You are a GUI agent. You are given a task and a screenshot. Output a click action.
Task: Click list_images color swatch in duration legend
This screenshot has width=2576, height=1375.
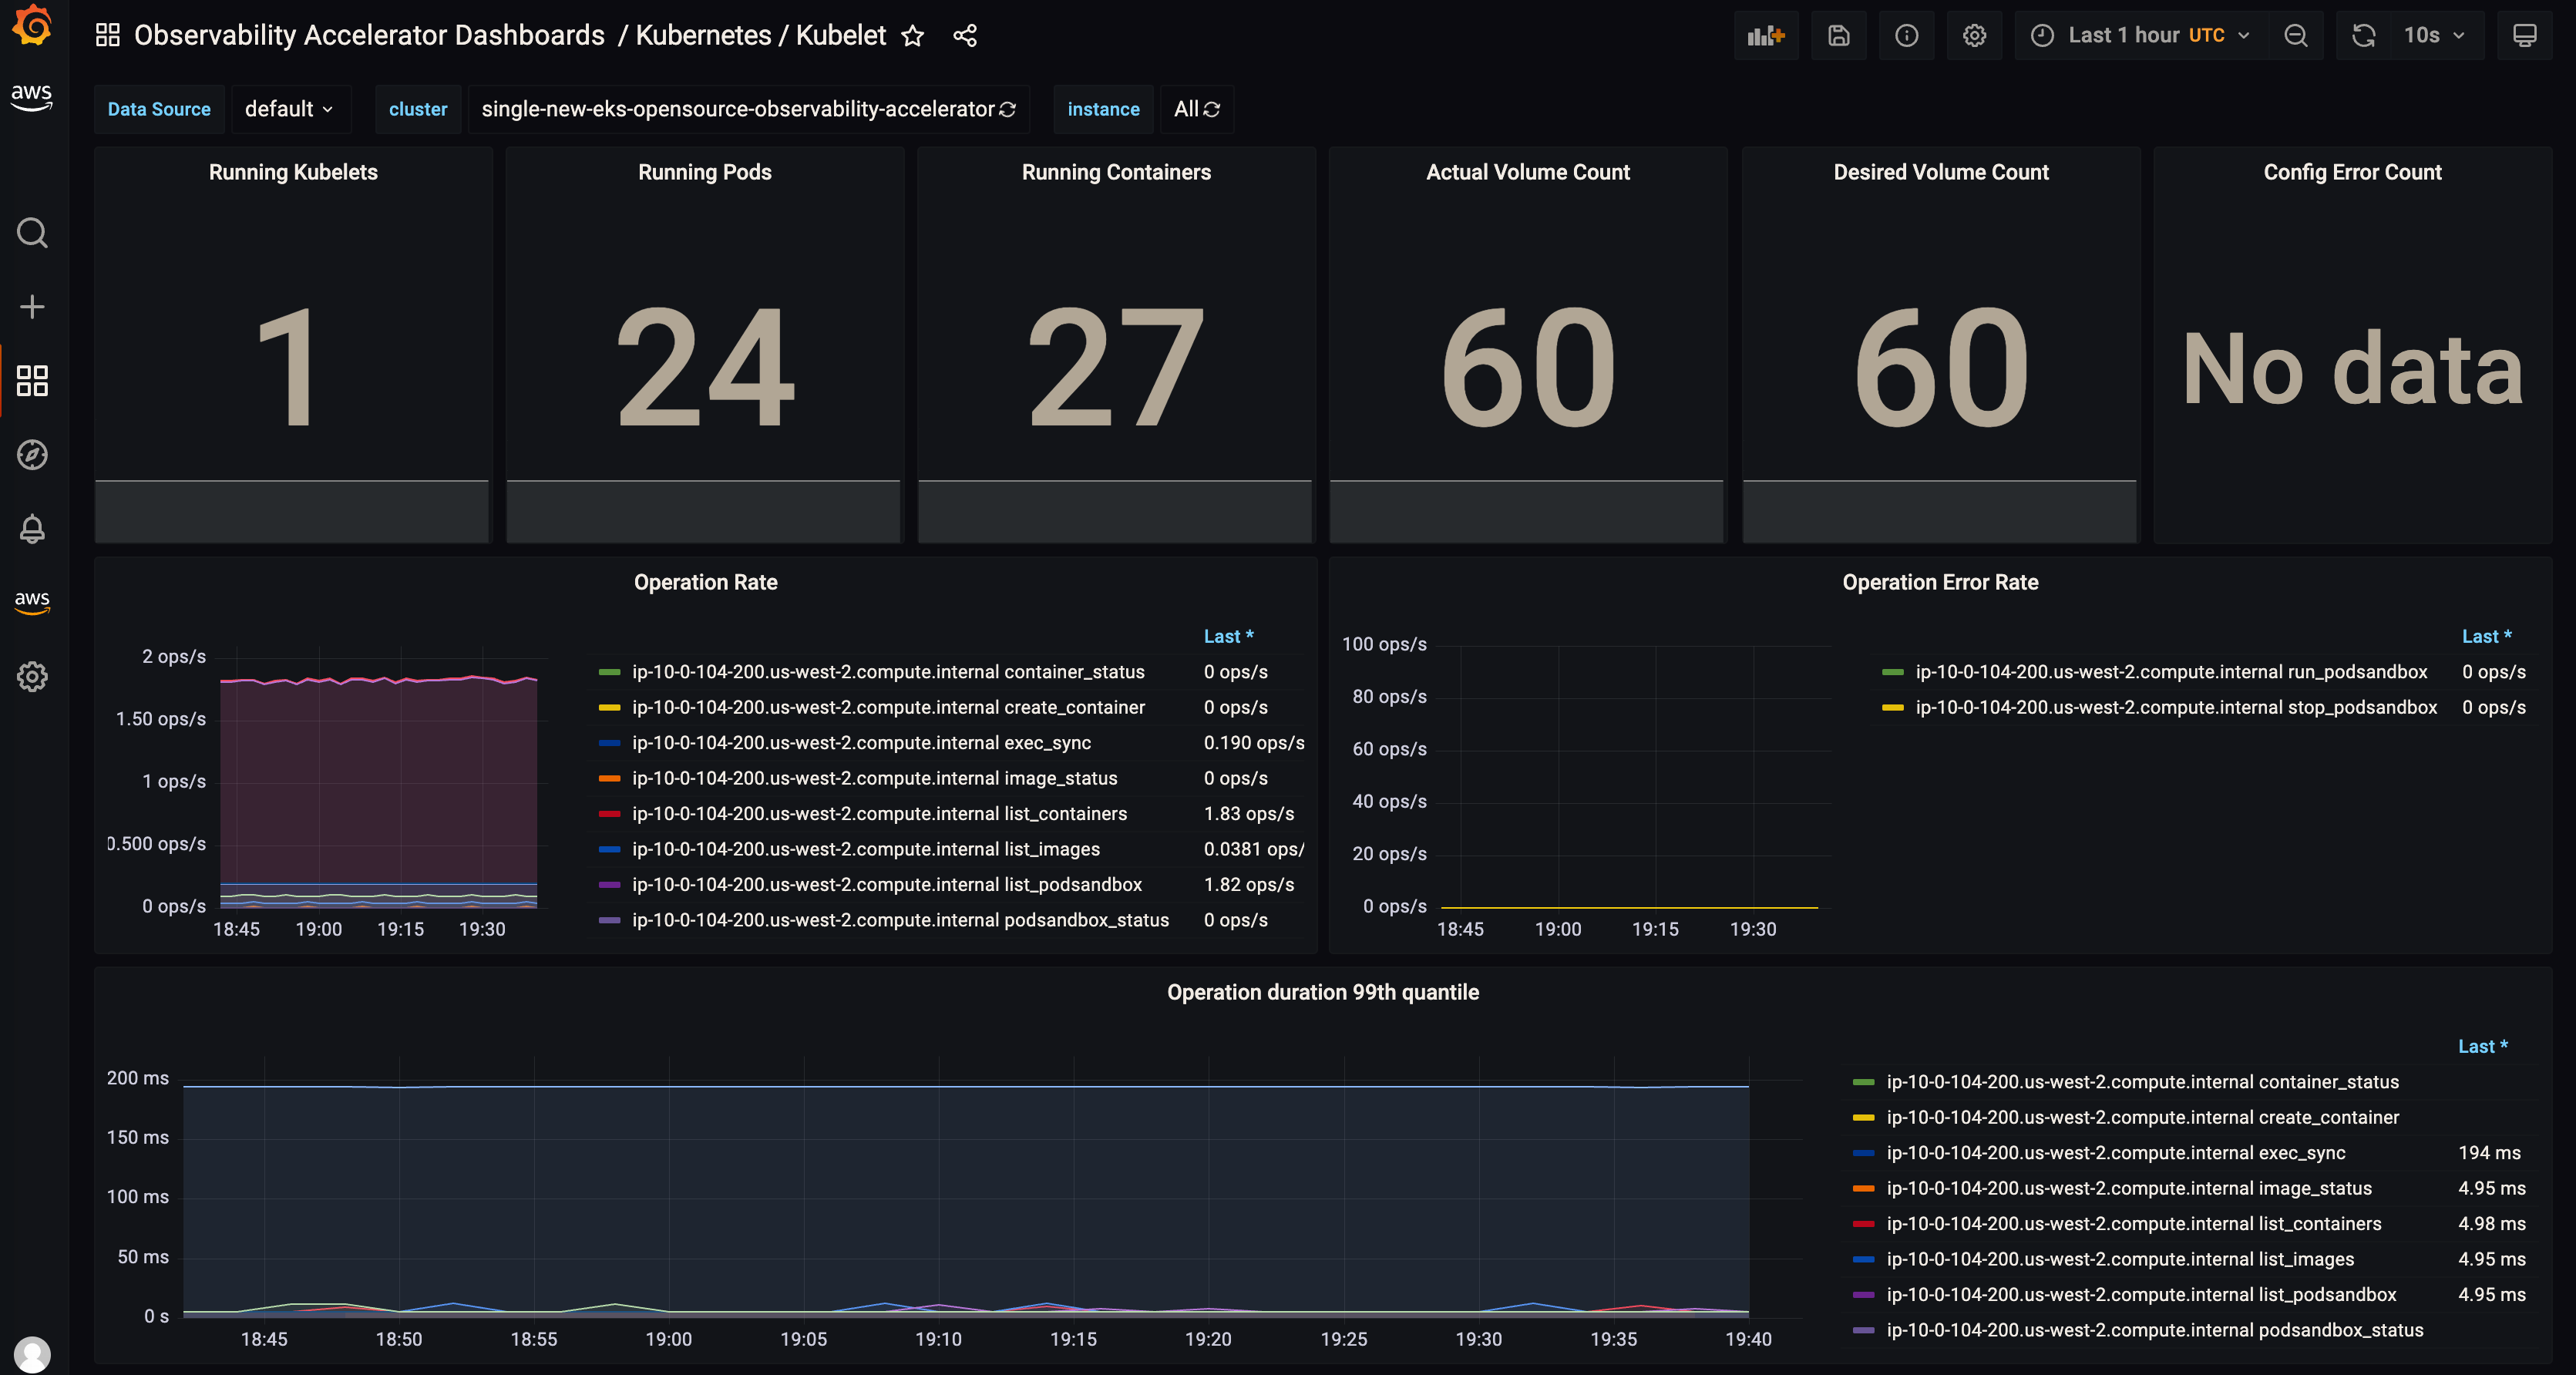tap(1862, 1260)
